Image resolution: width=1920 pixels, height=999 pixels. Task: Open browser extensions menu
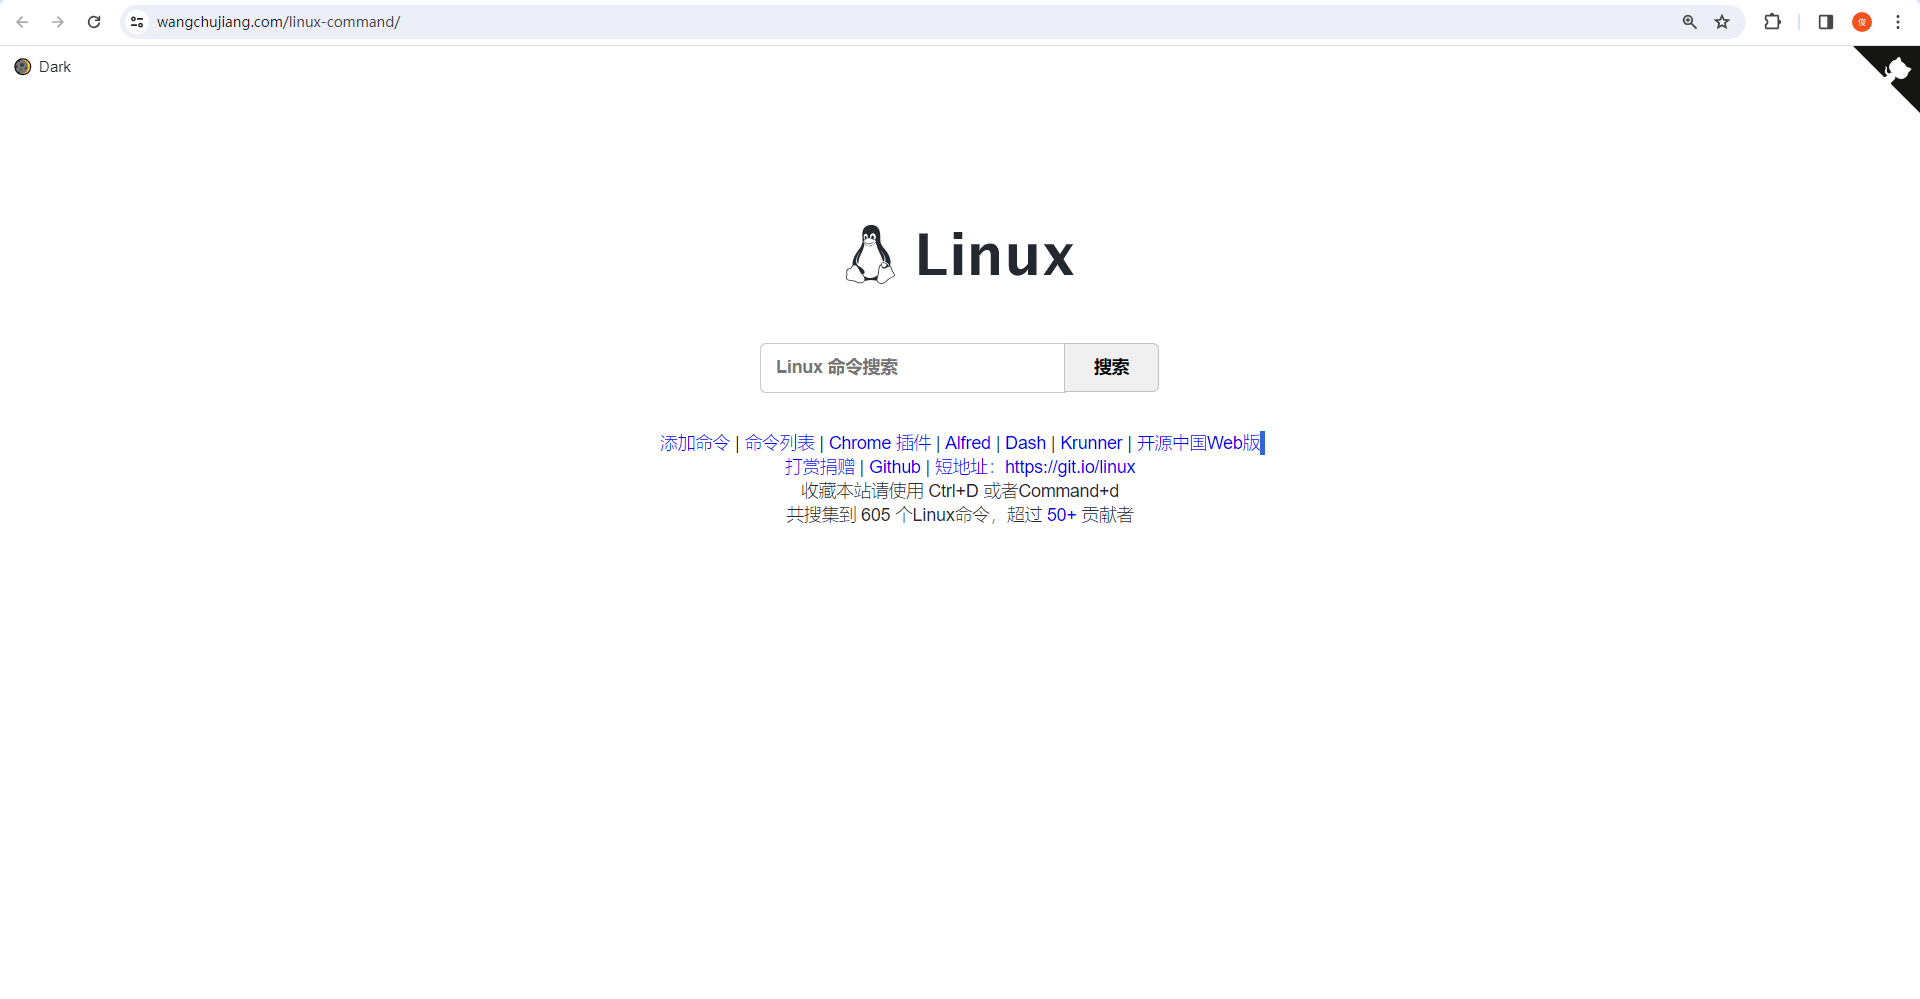click(x=1772, y=21)
